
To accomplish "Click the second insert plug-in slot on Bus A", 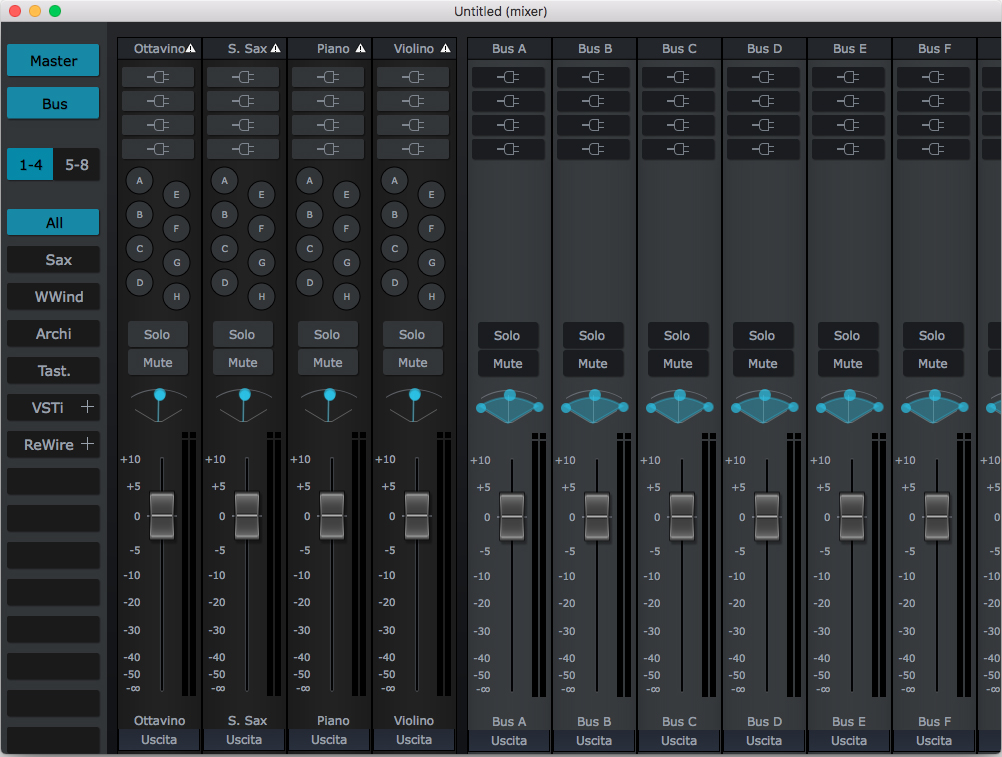I will point(509,101).
